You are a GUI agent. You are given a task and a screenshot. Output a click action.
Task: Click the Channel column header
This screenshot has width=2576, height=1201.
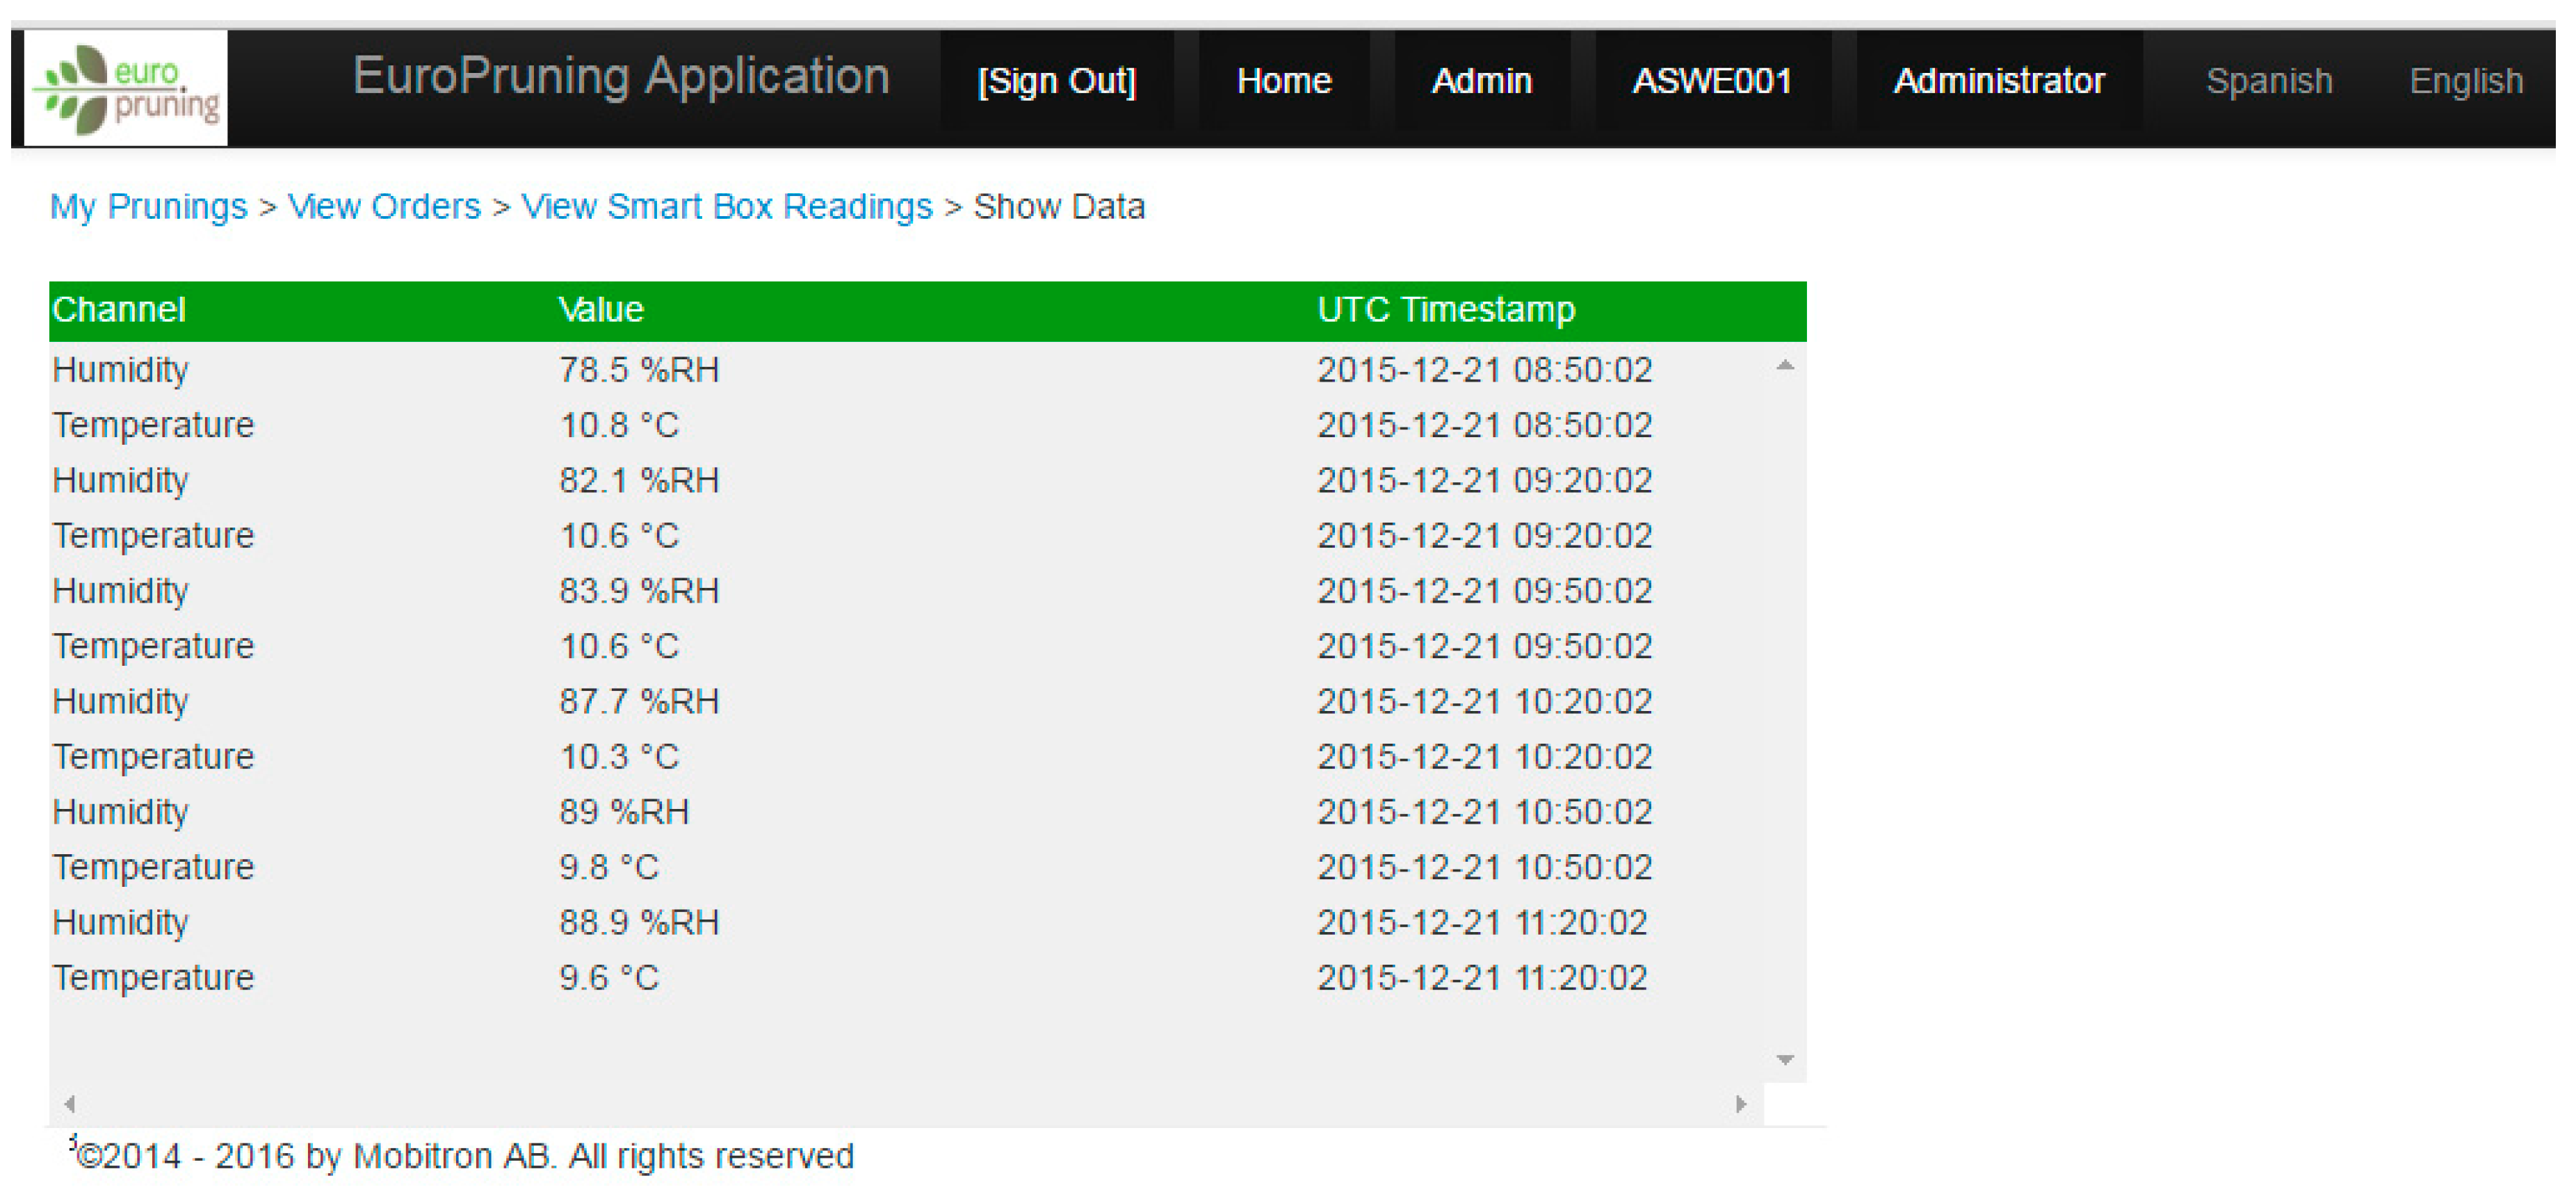coord(119,310)
